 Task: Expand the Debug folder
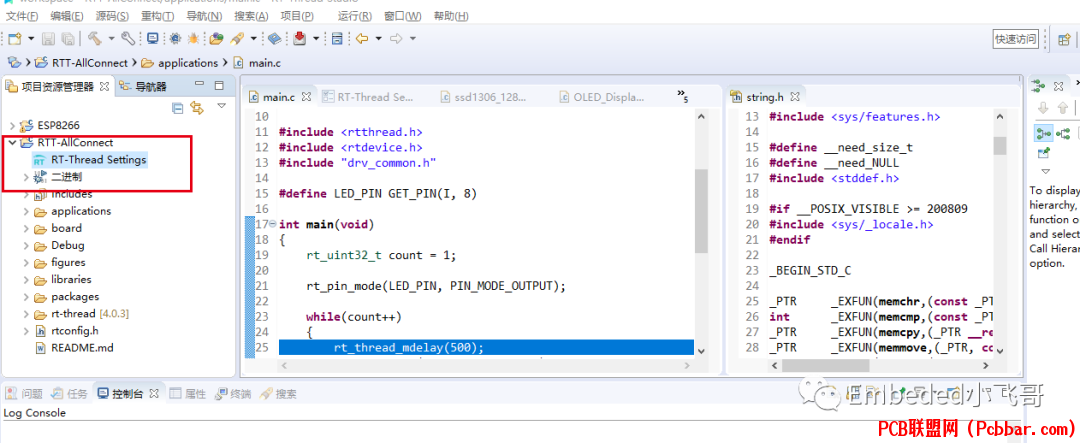pos(26,245)
